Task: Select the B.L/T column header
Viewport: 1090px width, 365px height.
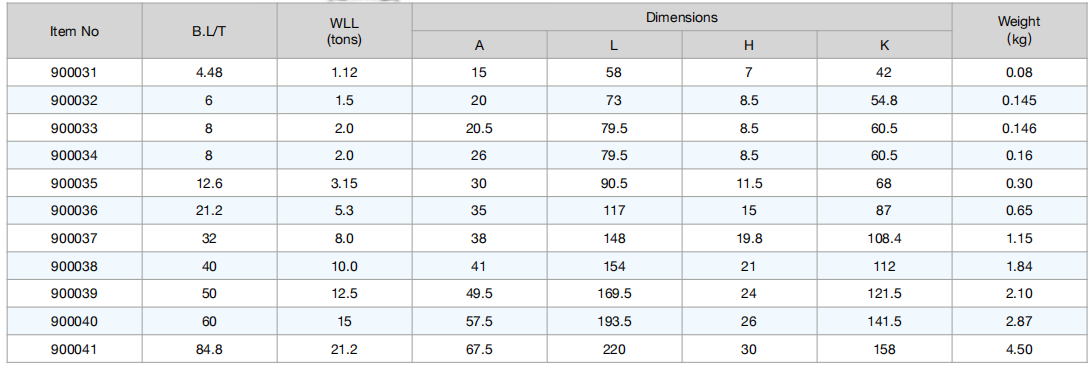Action: pyautogui.click(x=209, y=32)
